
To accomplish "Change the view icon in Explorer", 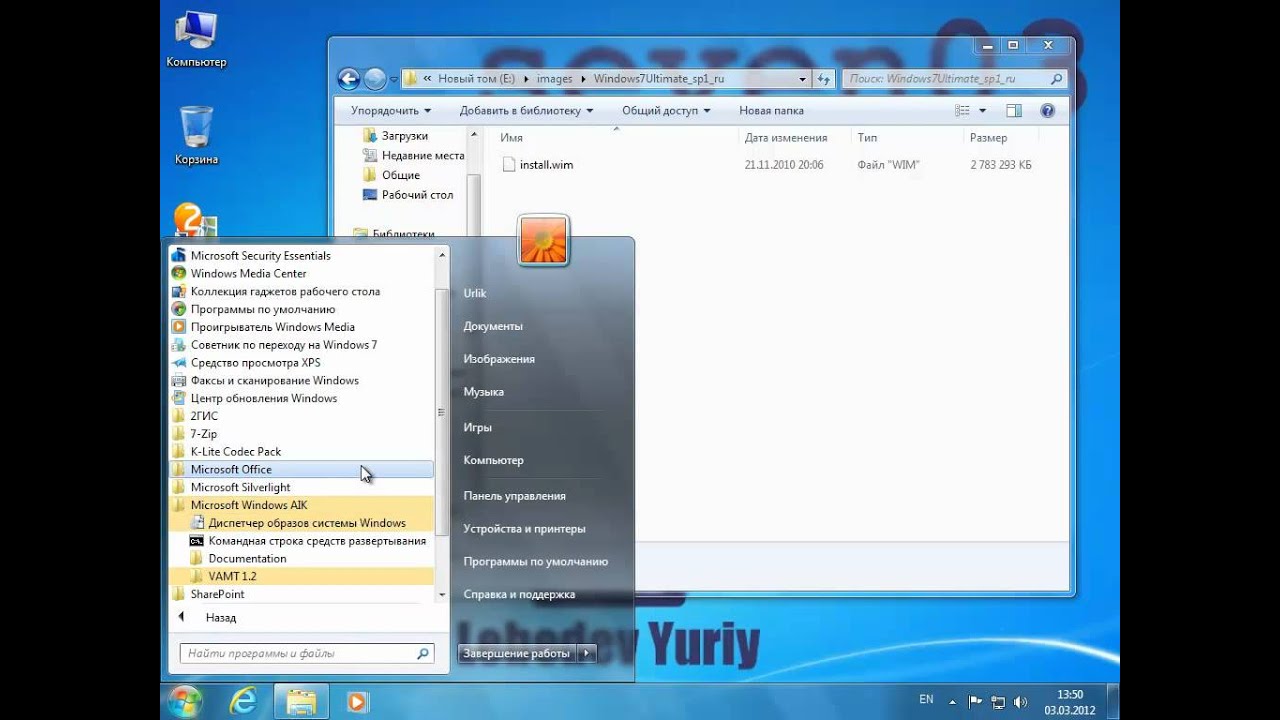I will click(962, 111).
